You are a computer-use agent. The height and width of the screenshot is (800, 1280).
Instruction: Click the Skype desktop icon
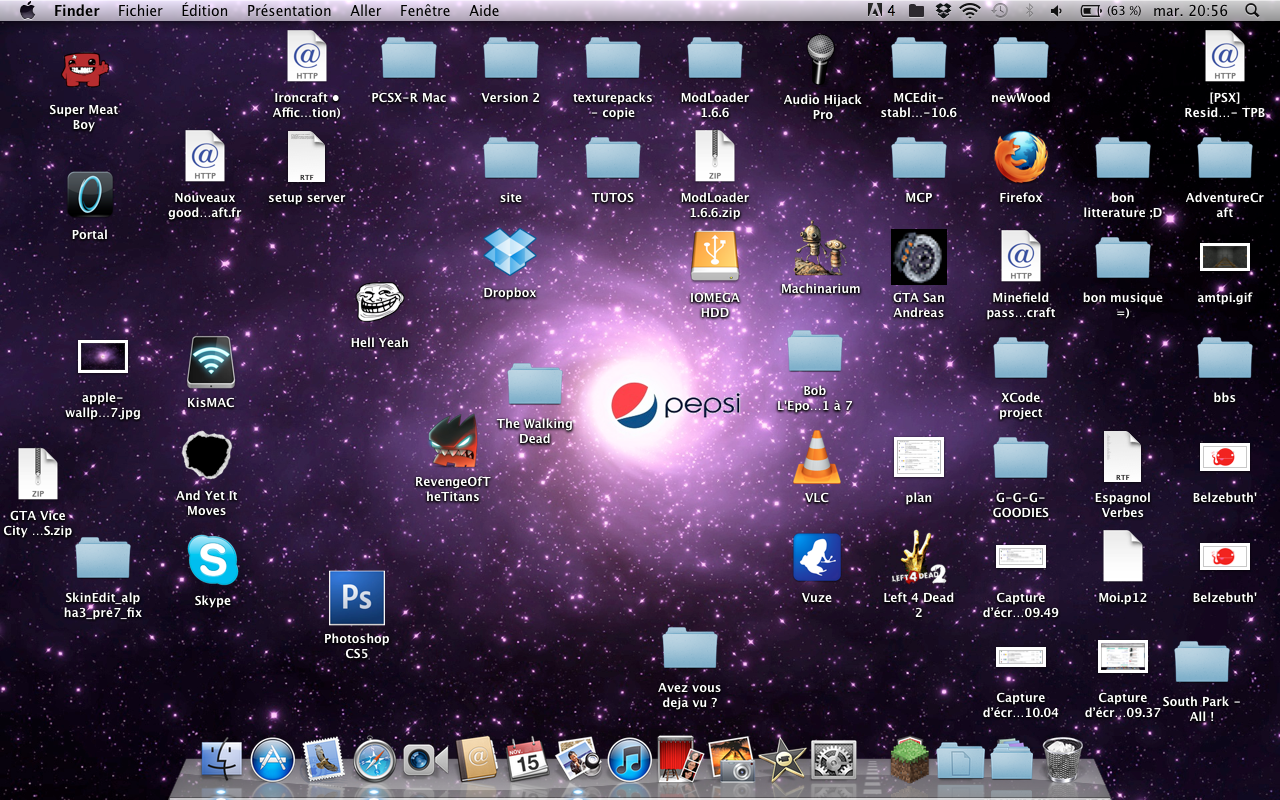click(213, 560)
